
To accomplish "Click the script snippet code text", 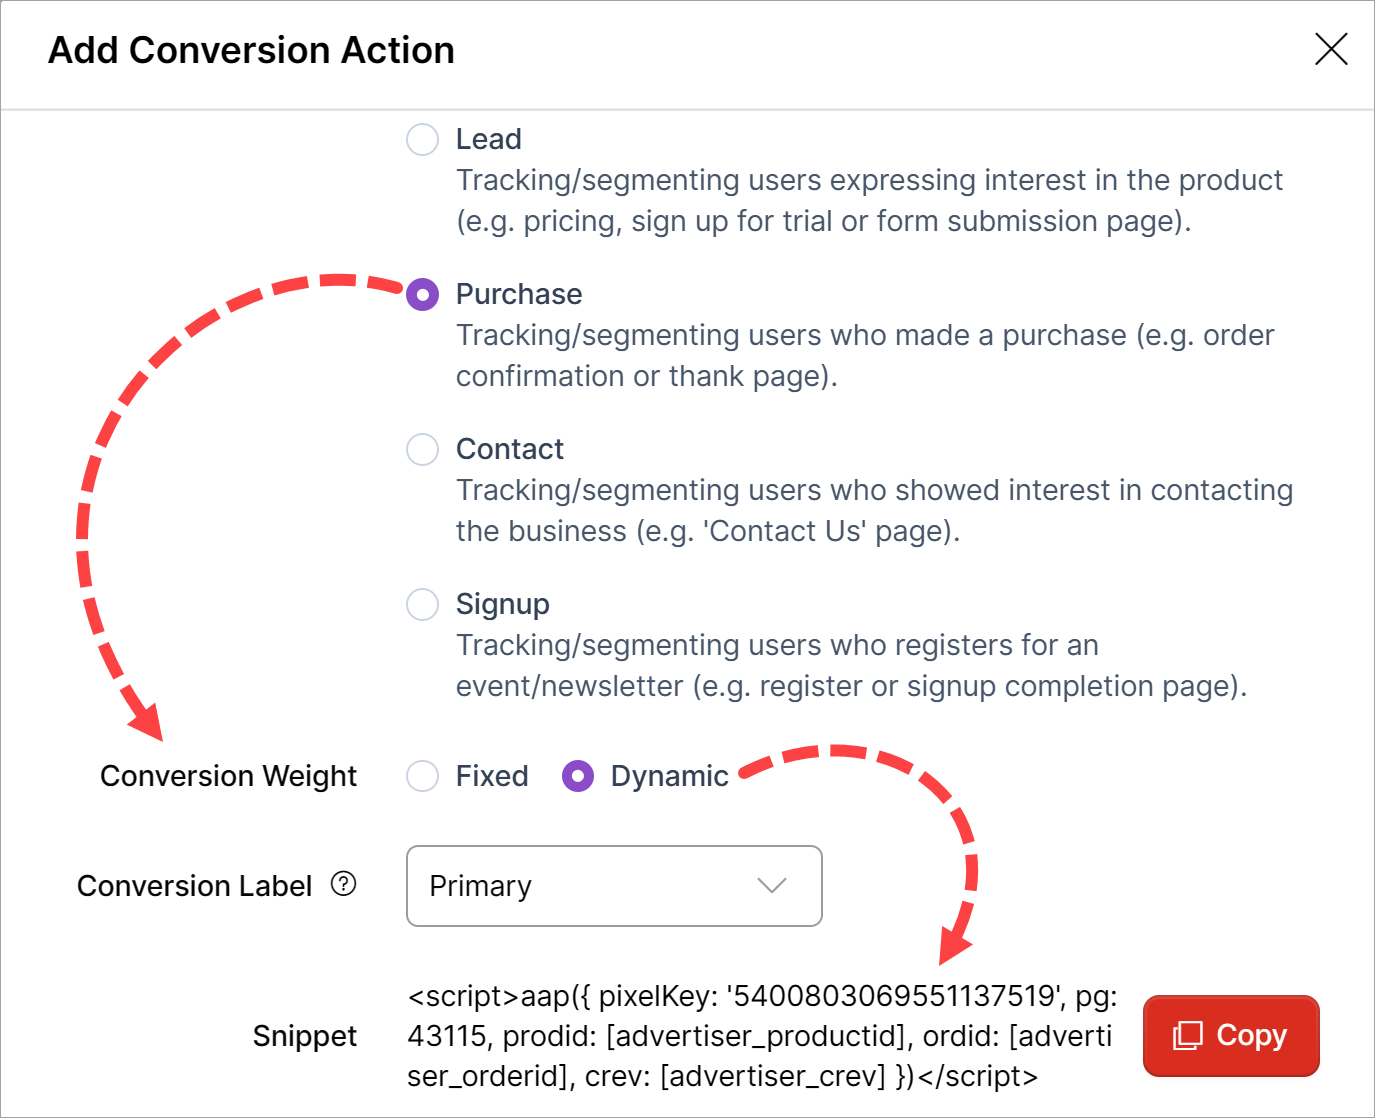I will (760, 1036).
